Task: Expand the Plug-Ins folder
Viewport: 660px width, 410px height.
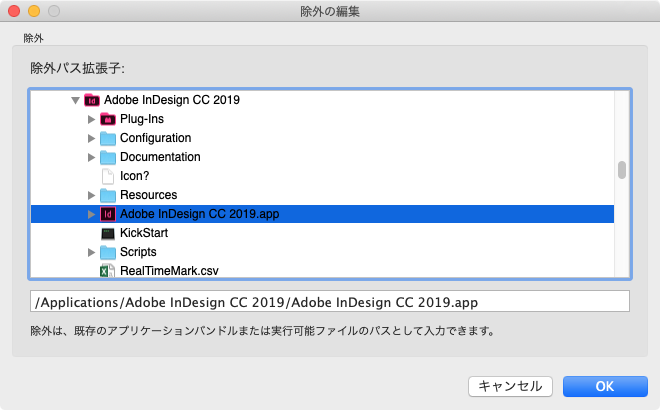Action: tap(91, 119)
